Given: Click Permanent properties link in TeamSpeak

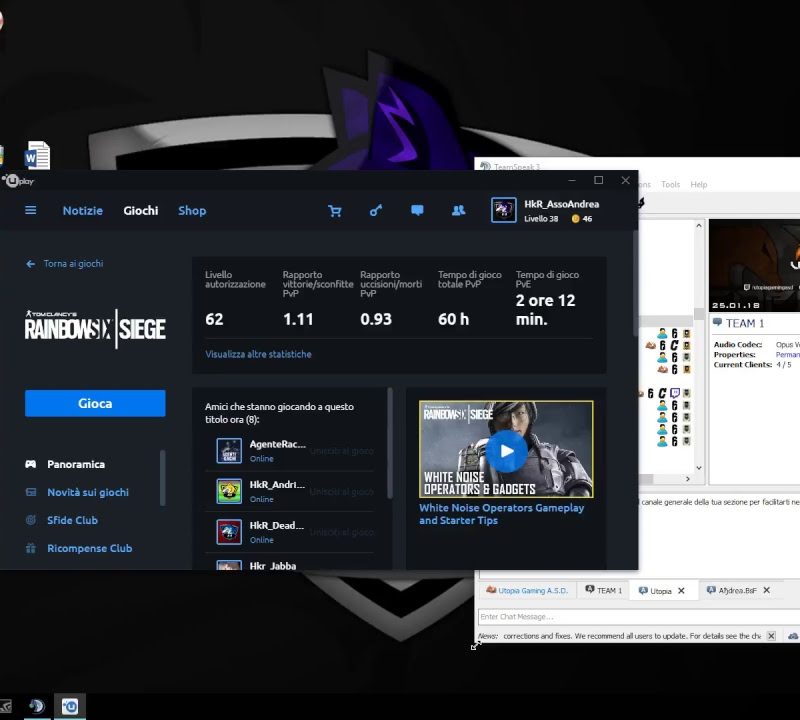Looking at the screenshot, I should (787, 355).
